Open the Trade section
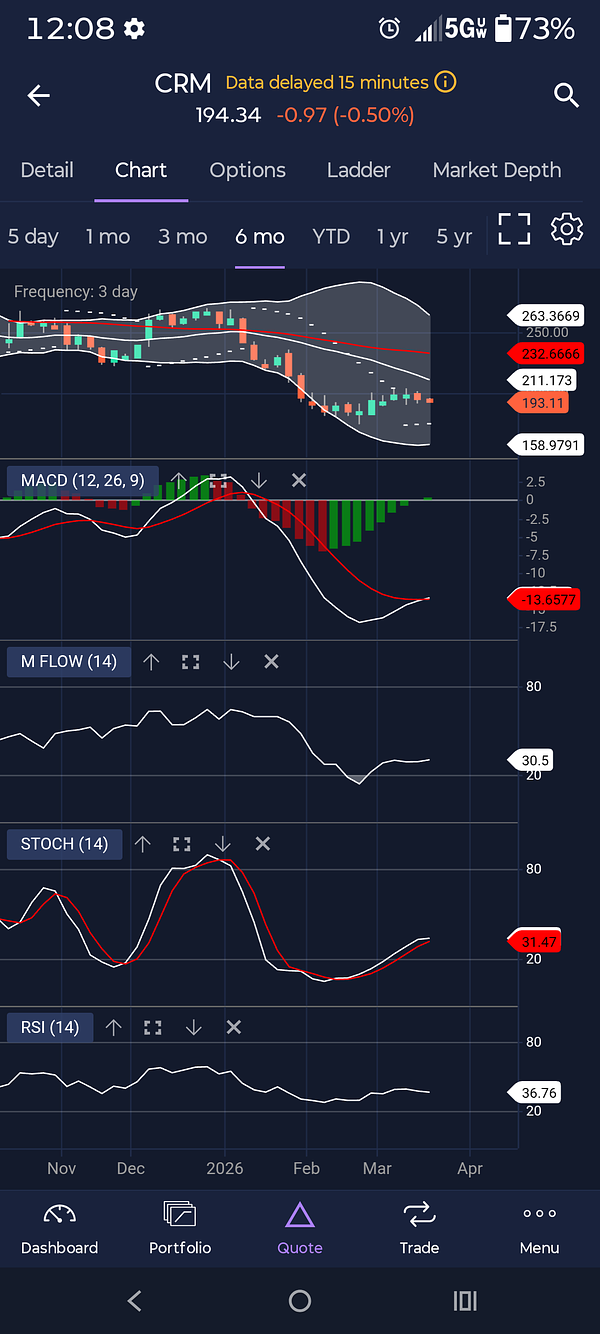The height and width of the screenshot is (1334, 600). click(x=419, y=1228)
